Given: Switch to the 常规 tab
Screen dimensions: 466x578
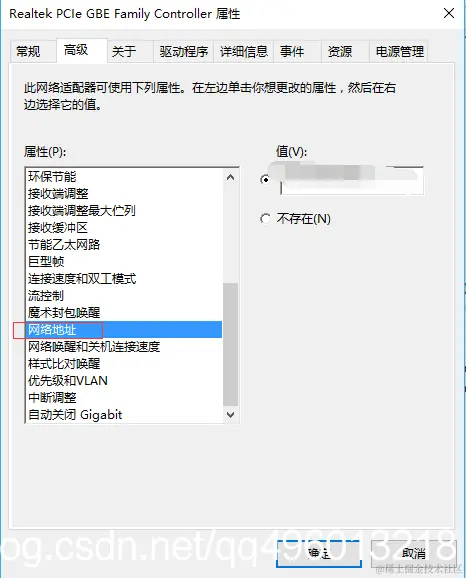Looking at the screenshot, I should click(28, 51).
